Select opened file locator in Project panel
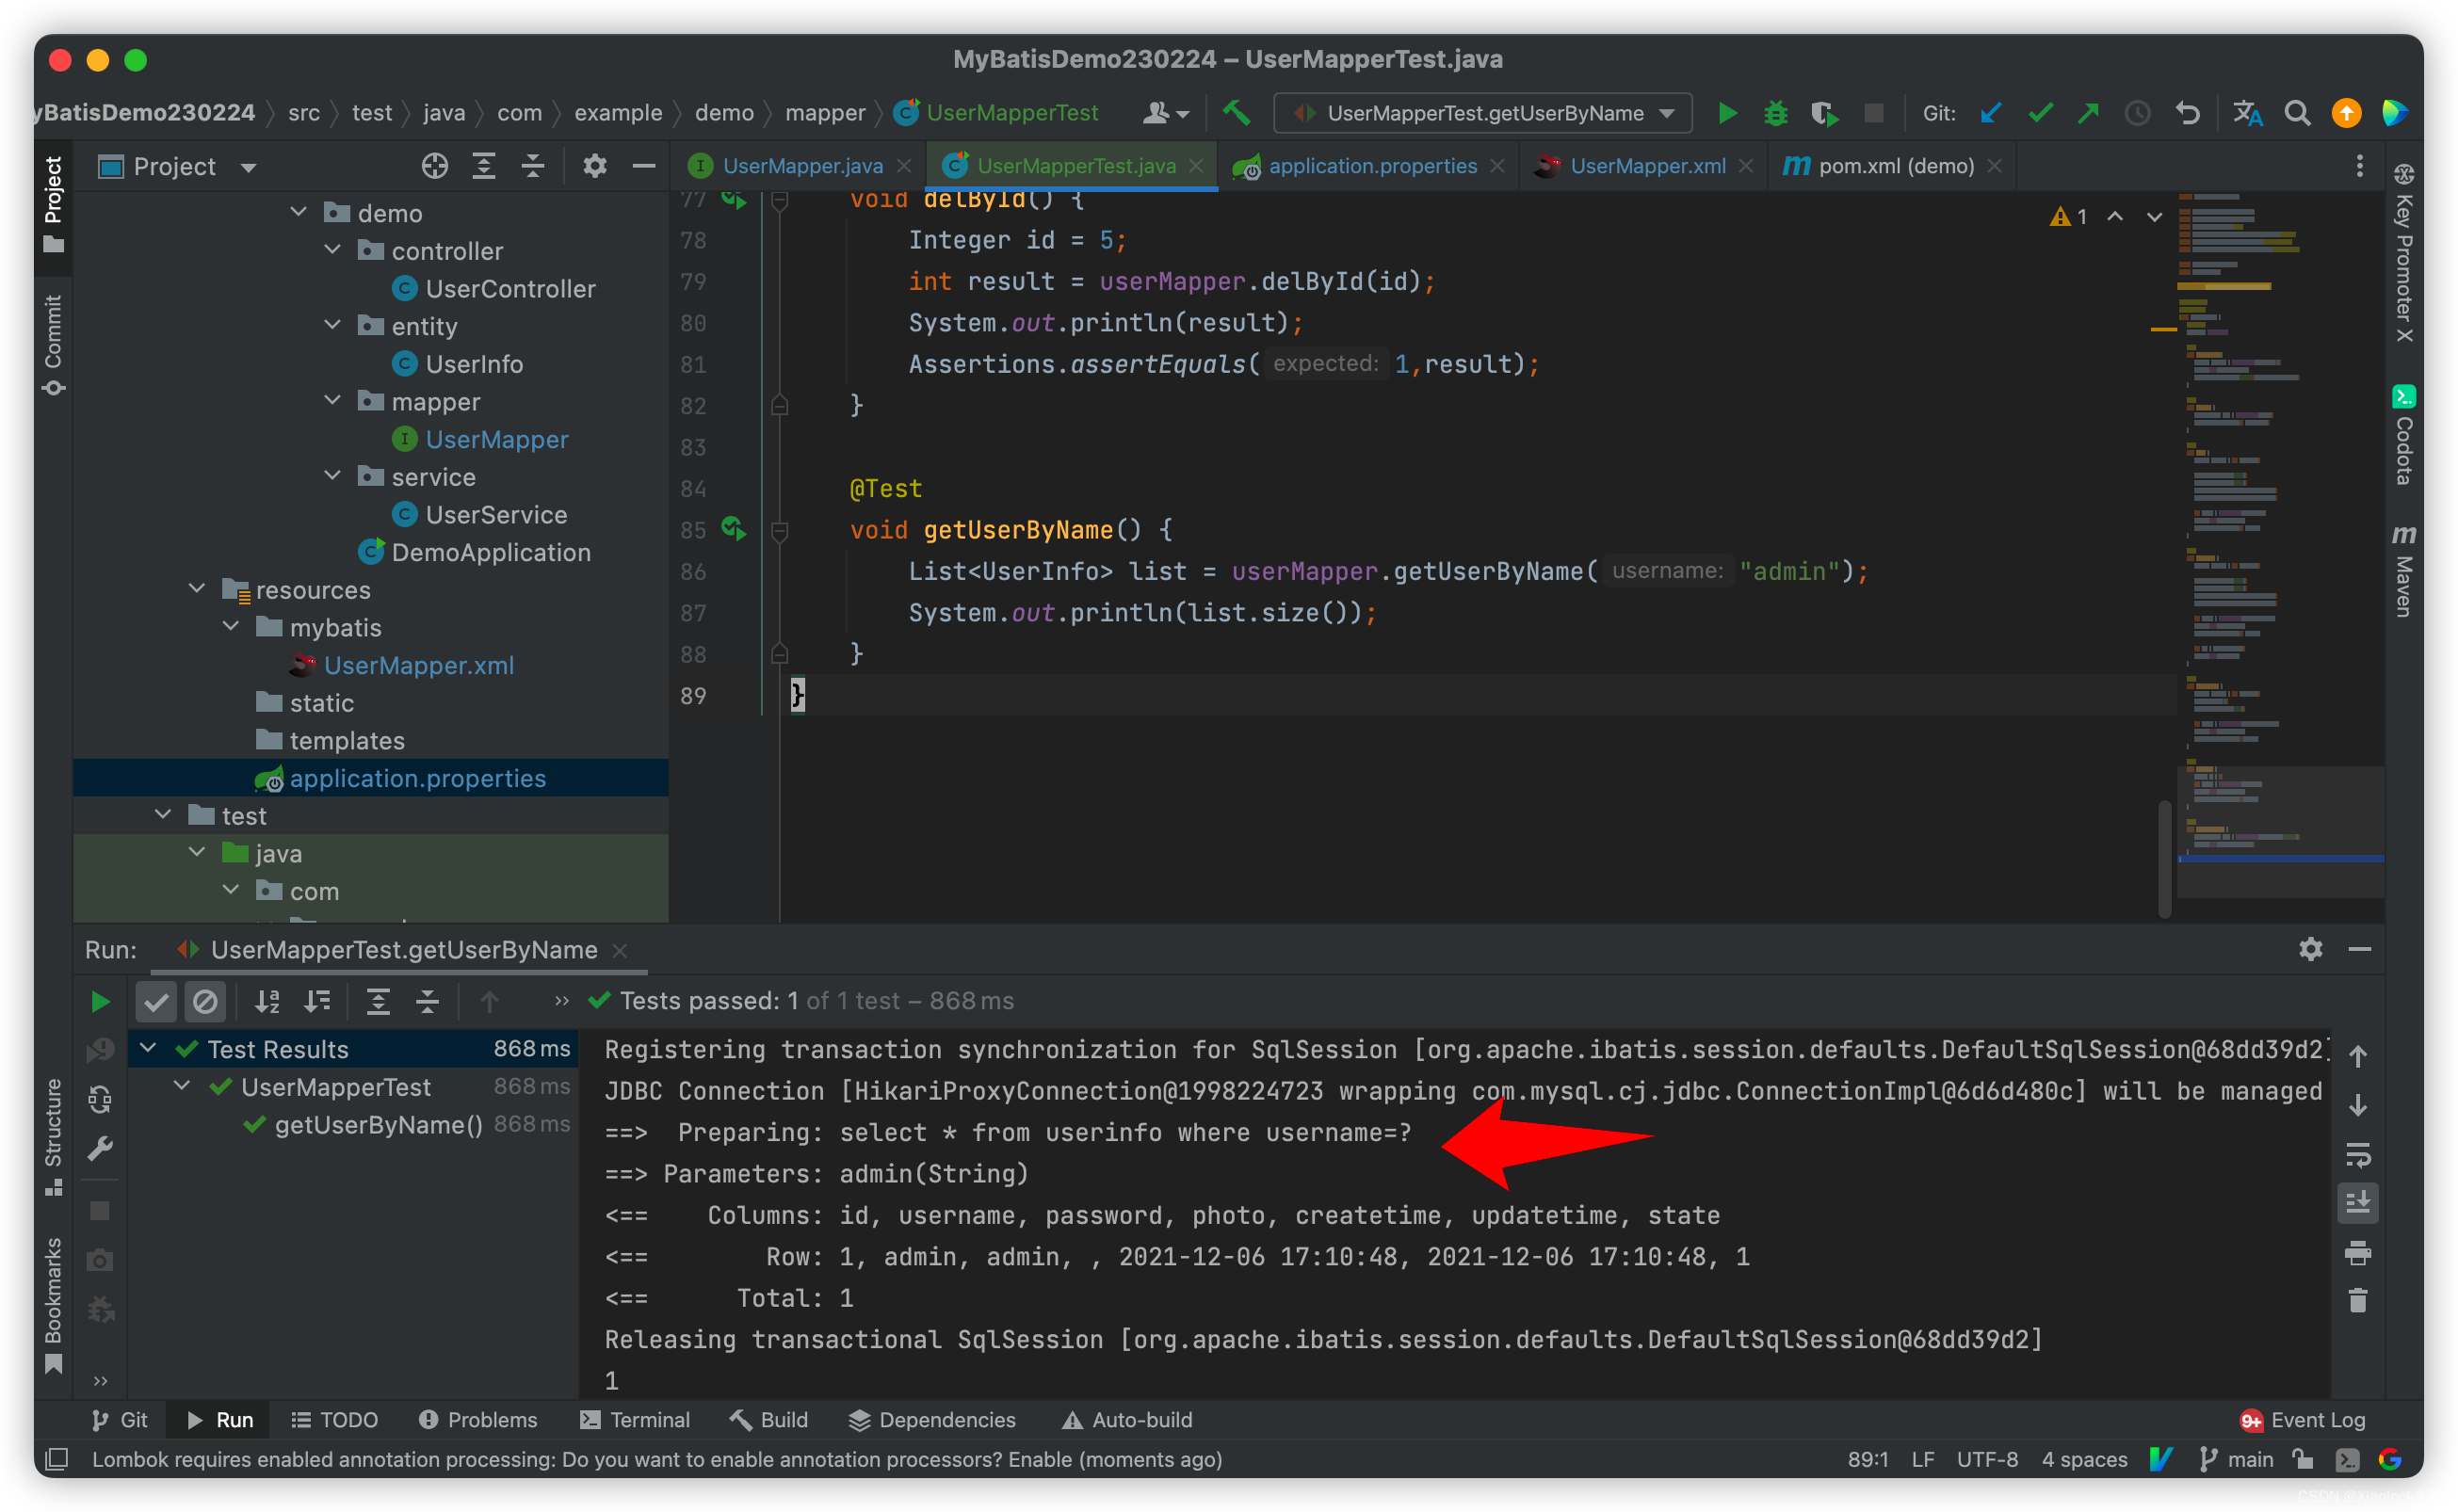Image resolution: width=2458 pixels, height=1512 pixels. pos(434,166)
